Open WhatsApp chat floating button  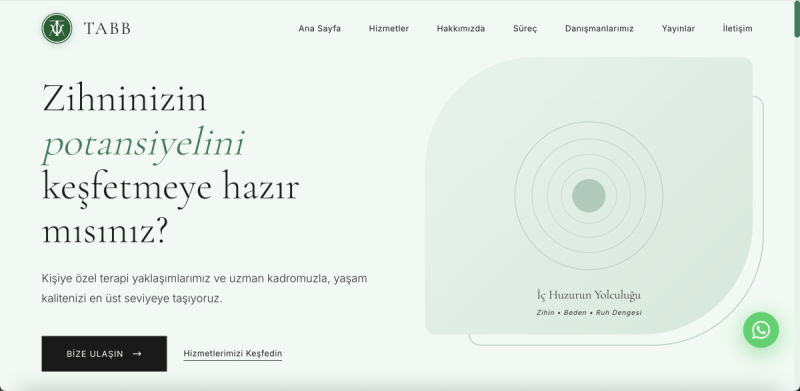pyautogui.click(x=761, y=330)
